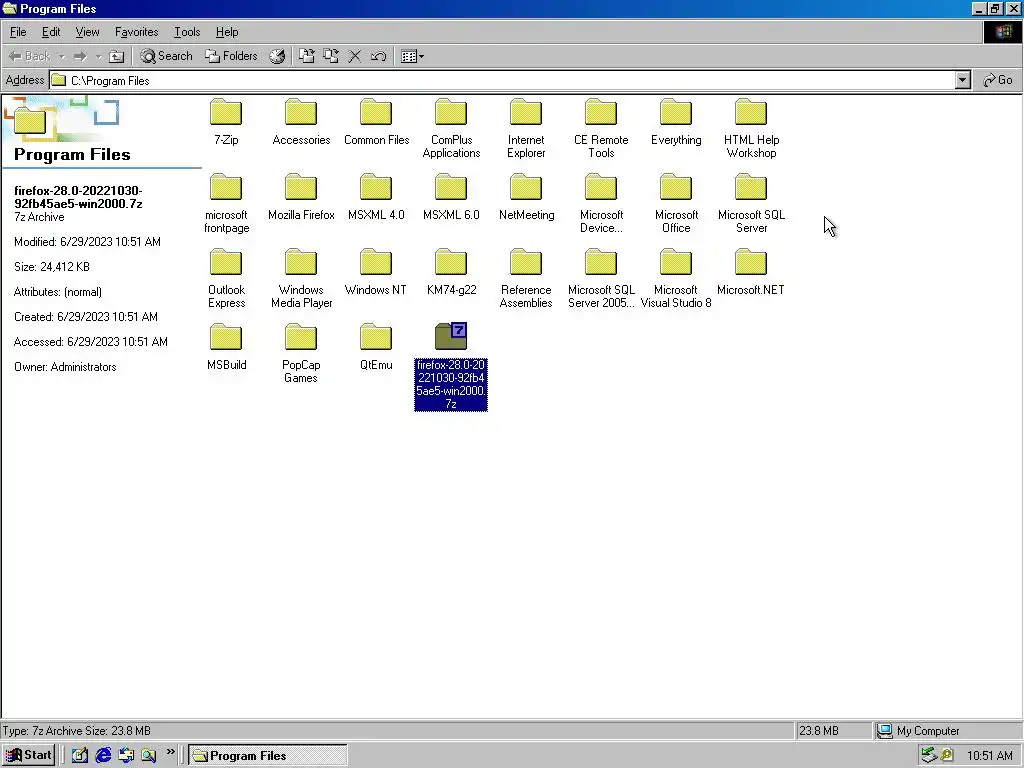
Task: Click the Program Files taskbar button
Action: (x=268, y=756)
